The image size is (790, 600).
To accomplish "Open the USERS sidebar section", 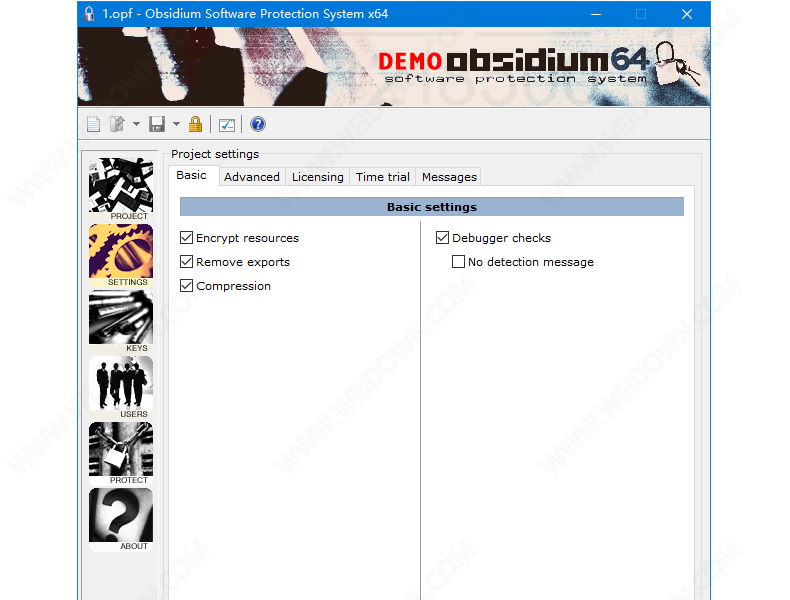I will pyautogui.click(x=121, y=387).
